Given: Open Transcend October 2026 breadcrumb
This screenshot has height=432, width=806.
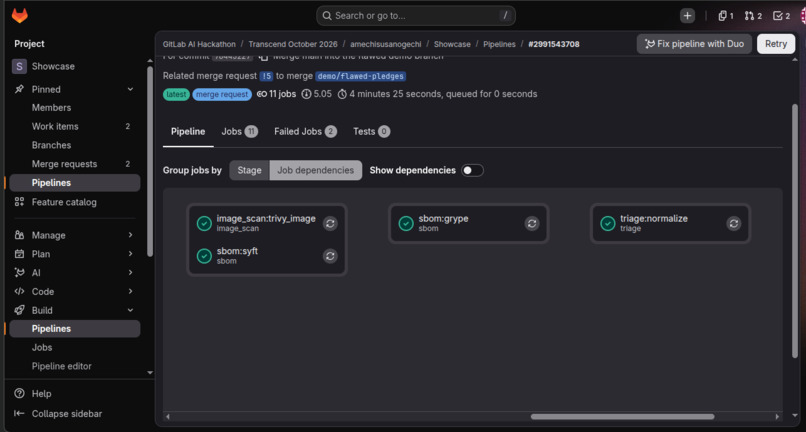Looking at the screenshot, I should click(293, 44).
